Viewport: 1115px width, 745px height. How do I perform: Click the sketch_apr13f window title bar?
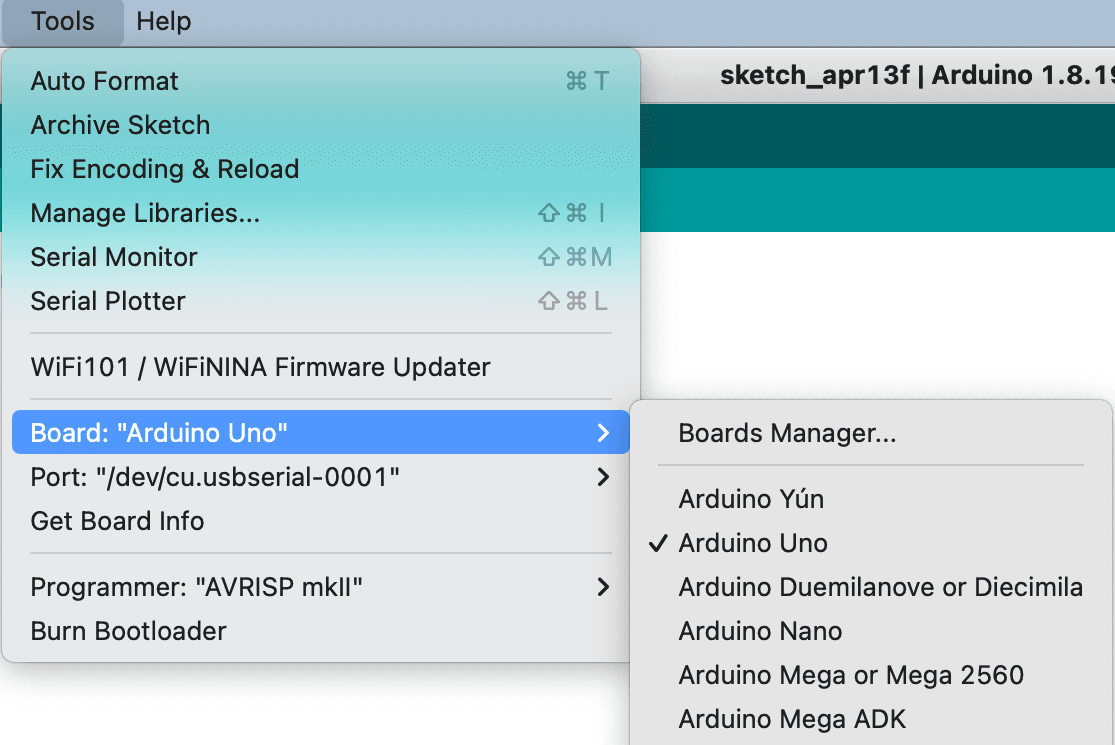(877, 75)
